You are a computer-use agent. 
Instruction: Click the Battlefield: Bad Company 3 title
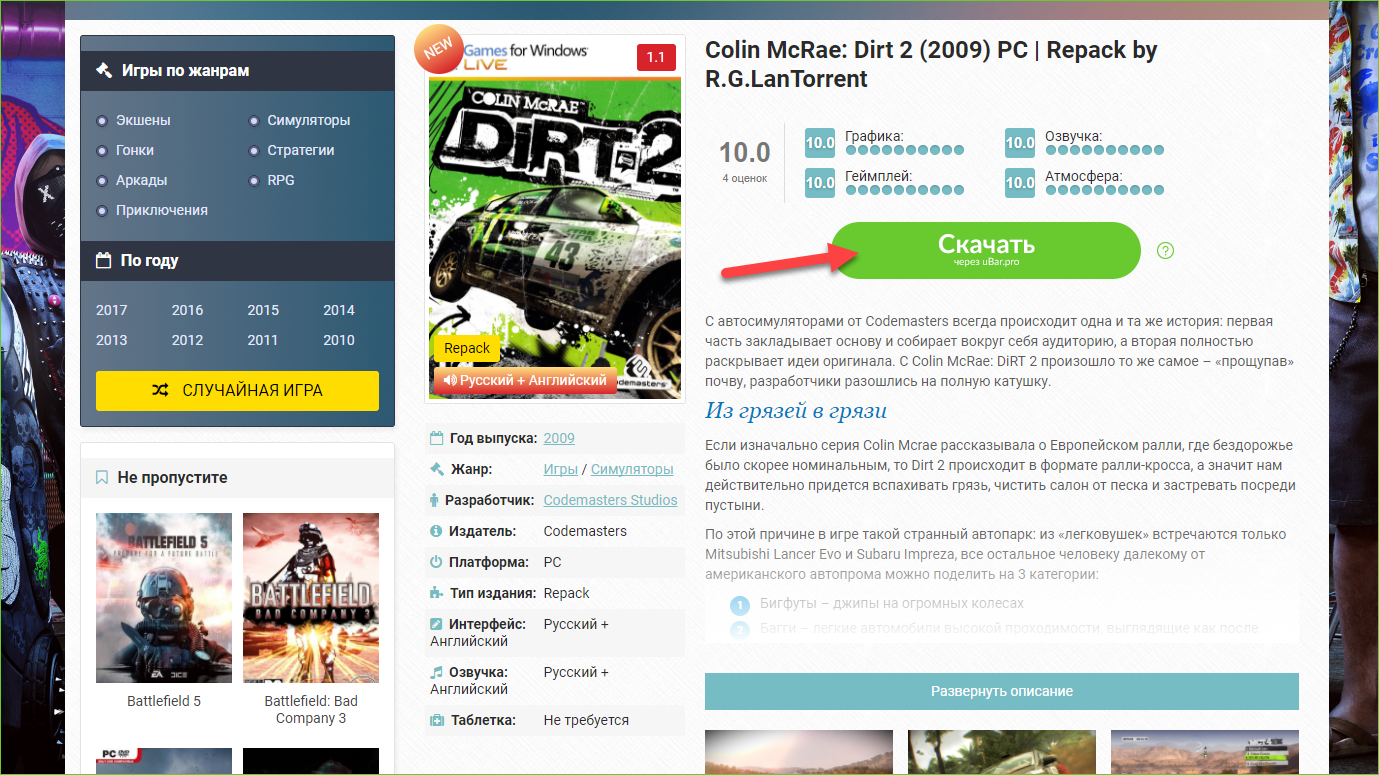311,710
